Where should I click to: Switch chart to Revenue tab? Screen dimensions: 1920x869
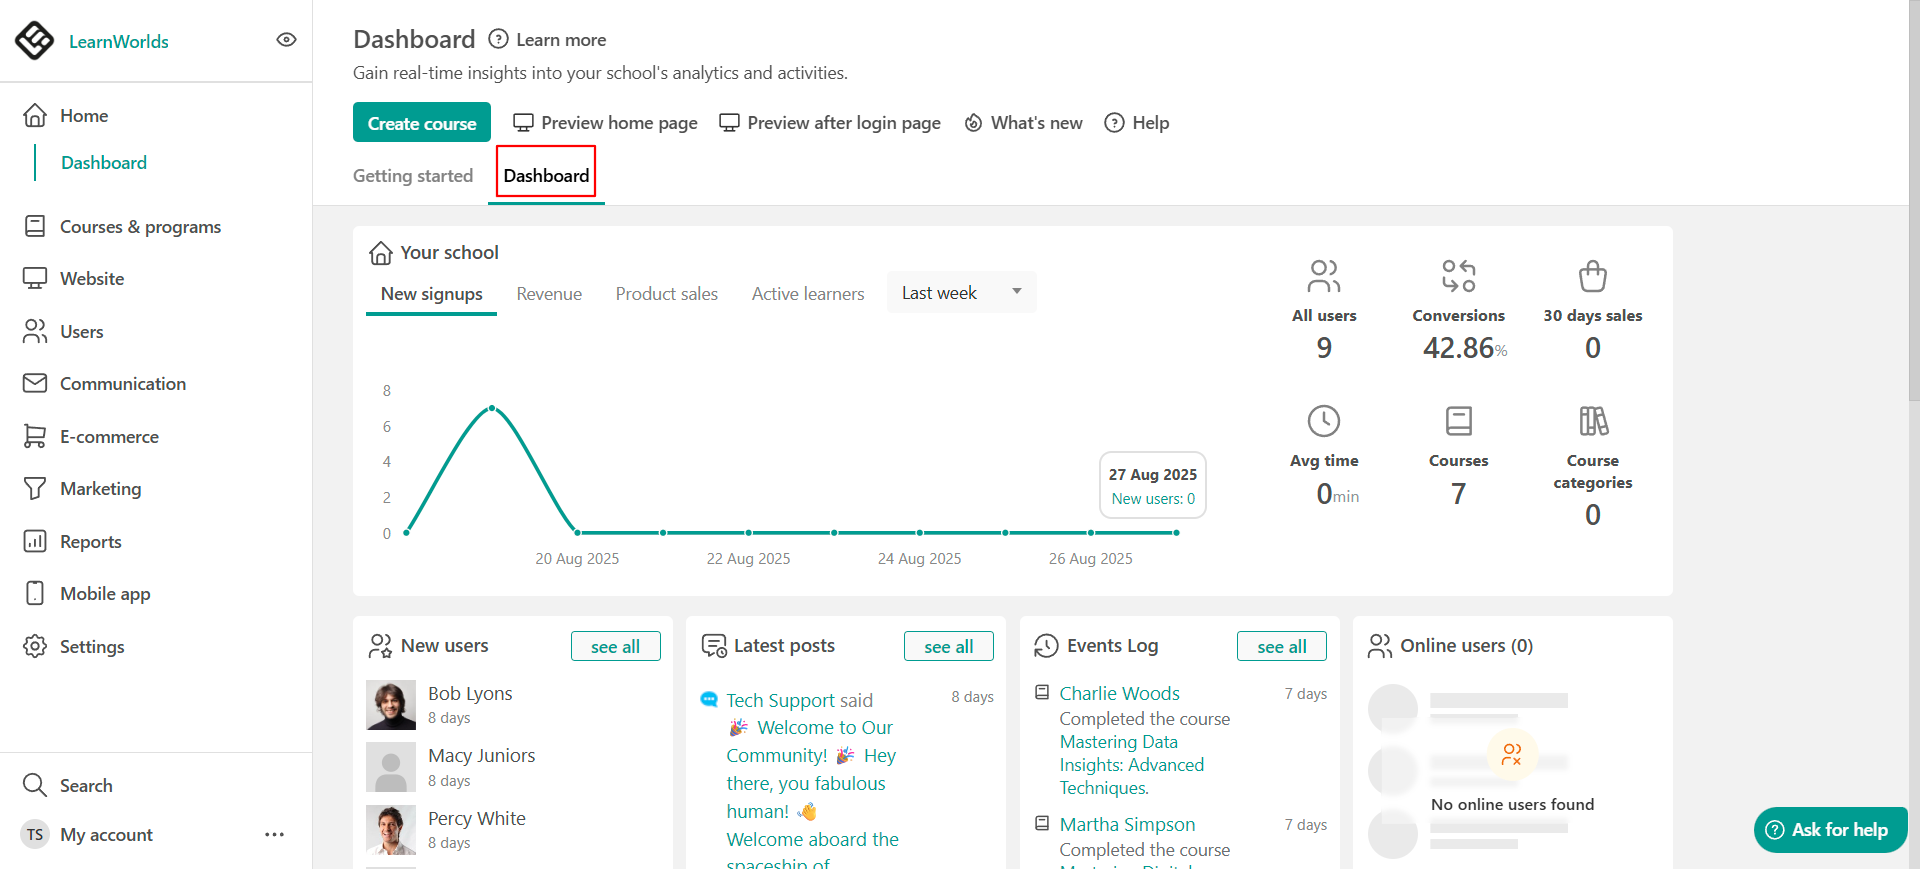point(549,294)
